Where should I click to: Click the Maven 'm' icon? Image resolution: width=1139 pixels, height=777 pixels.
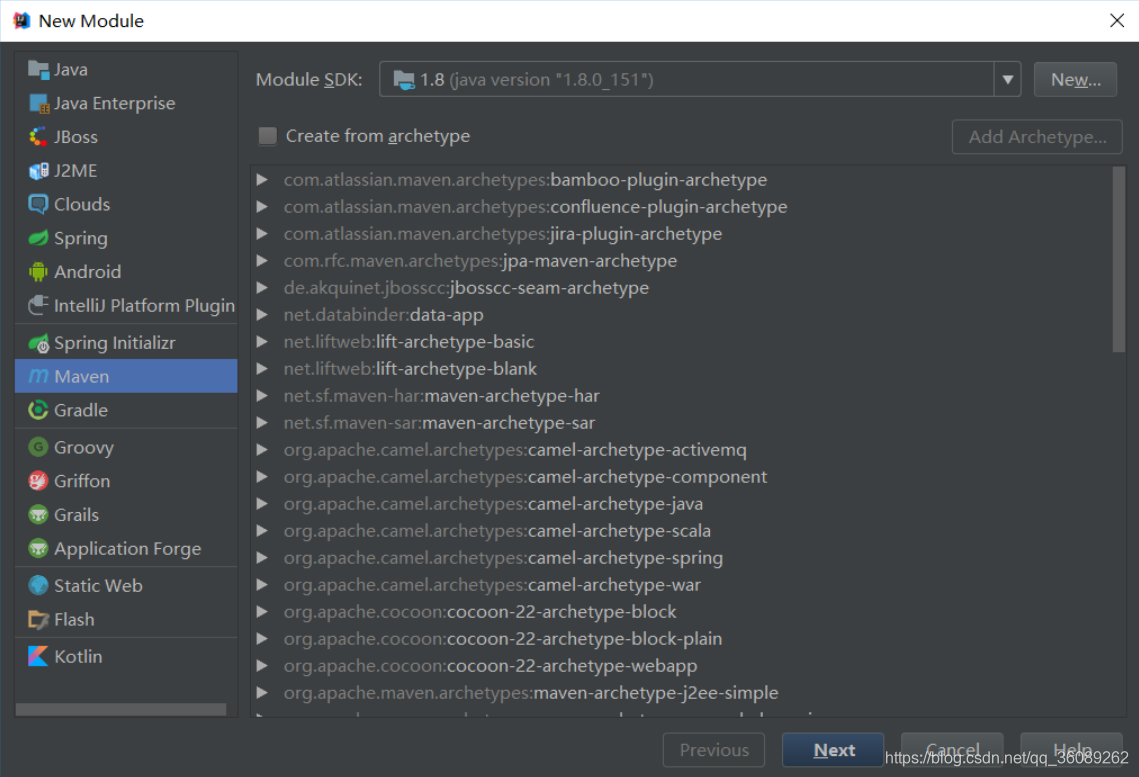tap(38, 376)
